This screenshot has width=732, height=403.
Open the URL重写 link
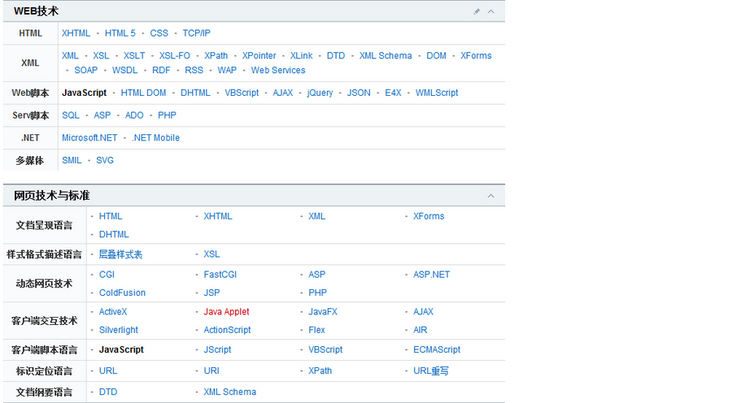[x=431, y=371]
